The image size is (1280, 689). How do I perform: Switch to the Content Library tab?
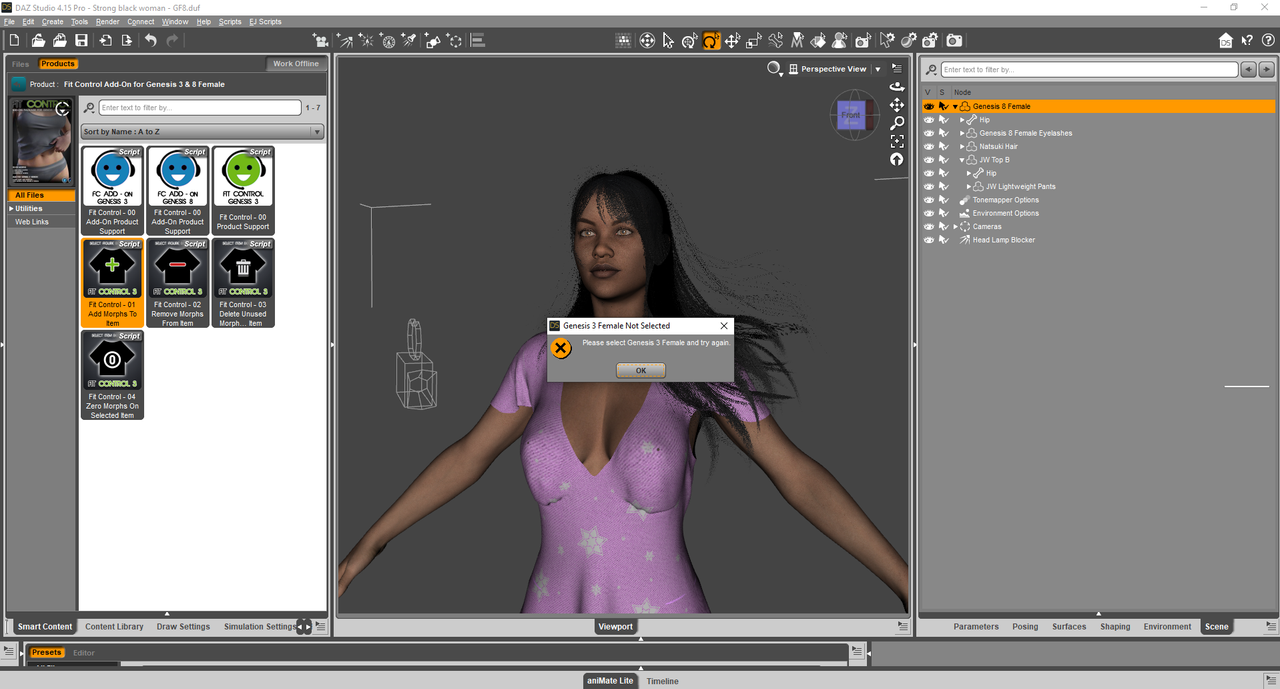tap(114, 627)
